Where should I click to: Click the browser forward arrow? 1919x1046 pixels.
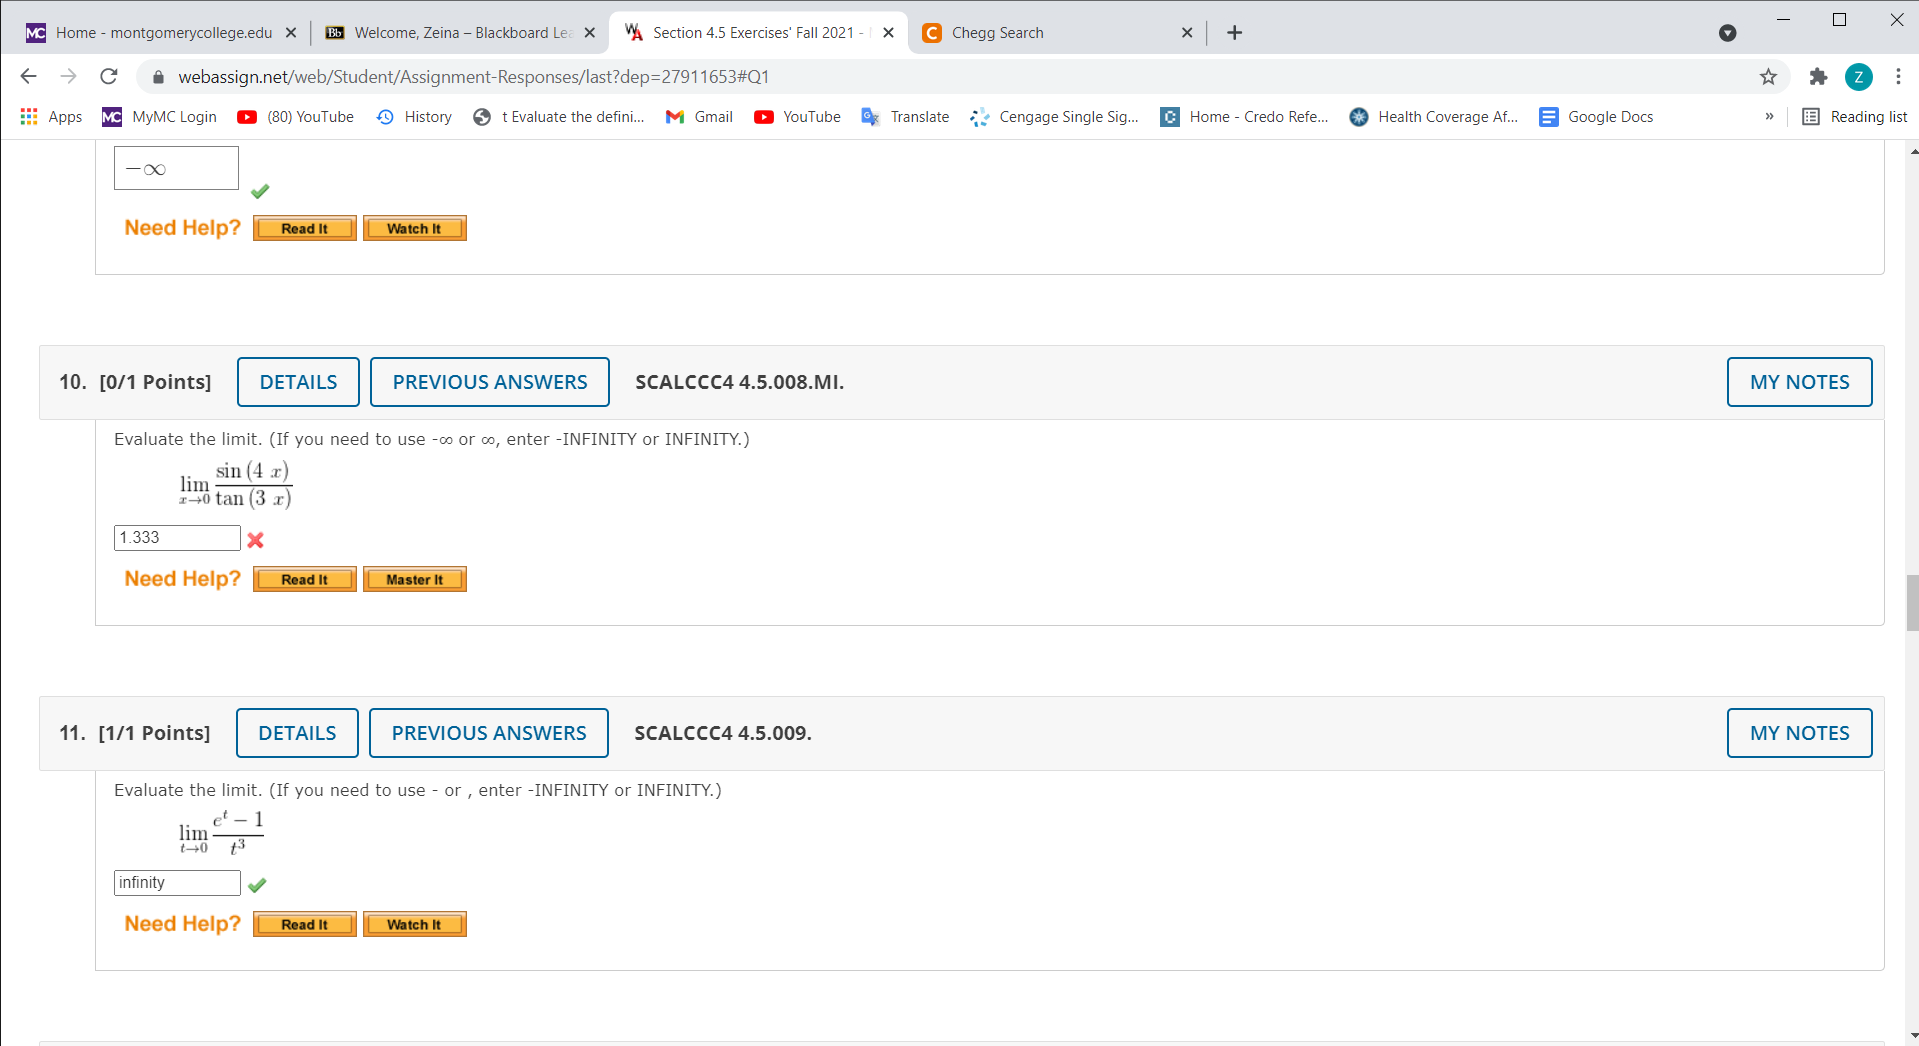68,76
